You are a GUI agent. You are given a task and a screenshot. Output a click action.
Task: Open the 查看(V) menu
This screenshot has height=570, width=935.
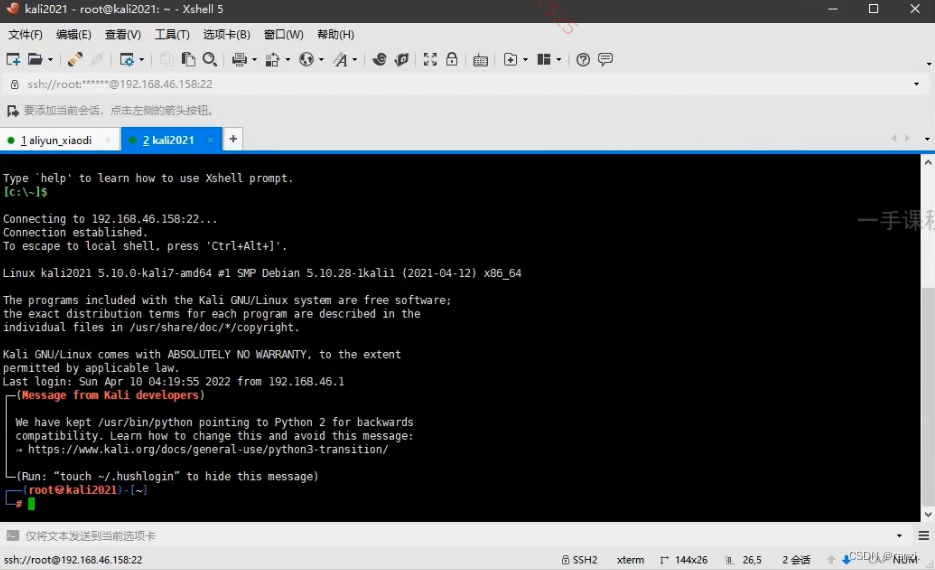[x=123, y=35]
